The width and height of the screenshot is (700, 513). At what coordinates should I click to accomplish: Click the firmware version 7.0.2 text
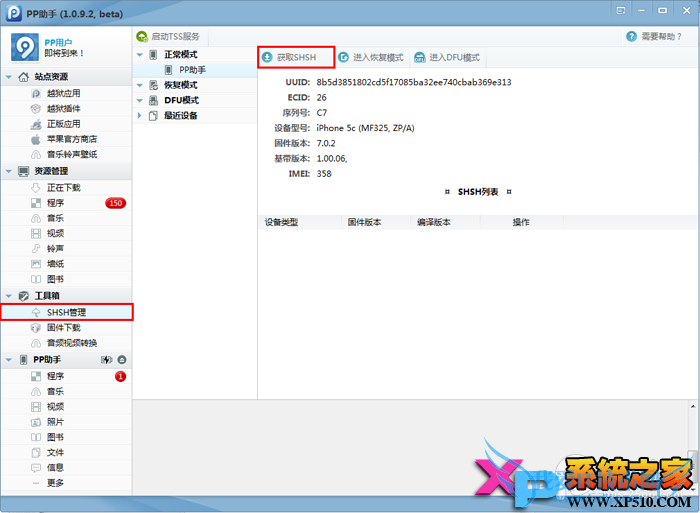tap(326, 143)
